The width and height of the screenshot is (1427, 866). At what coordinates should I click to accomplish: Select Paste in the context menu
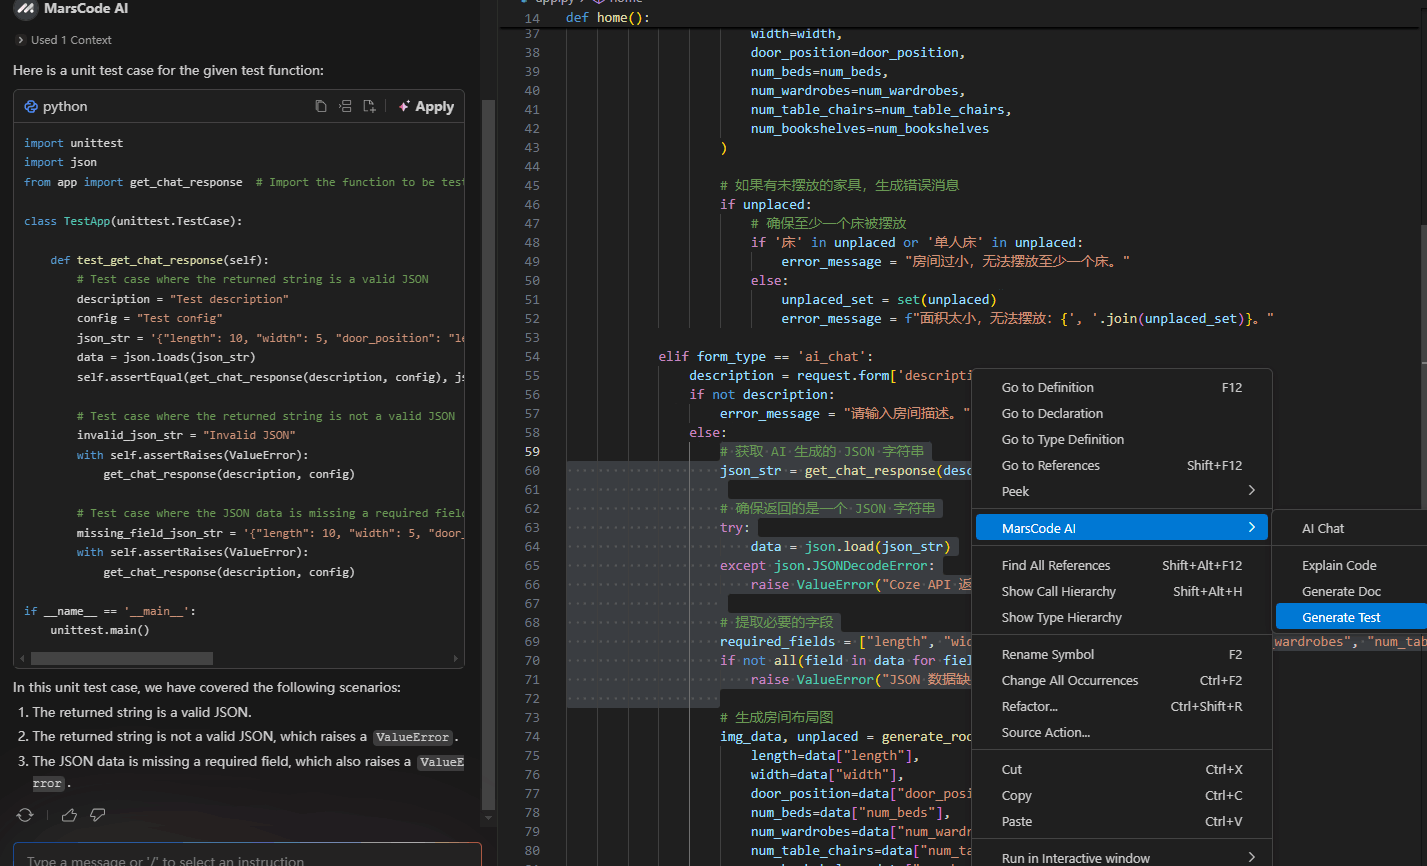tap(1122, 821)
